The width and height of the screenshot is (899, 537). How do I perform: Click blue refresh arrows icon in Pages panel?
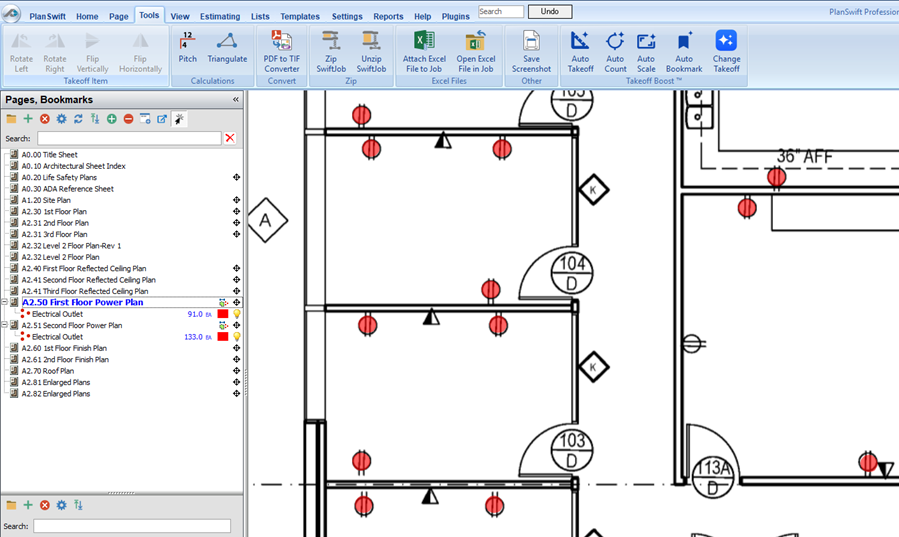click(x=78, y=119)
